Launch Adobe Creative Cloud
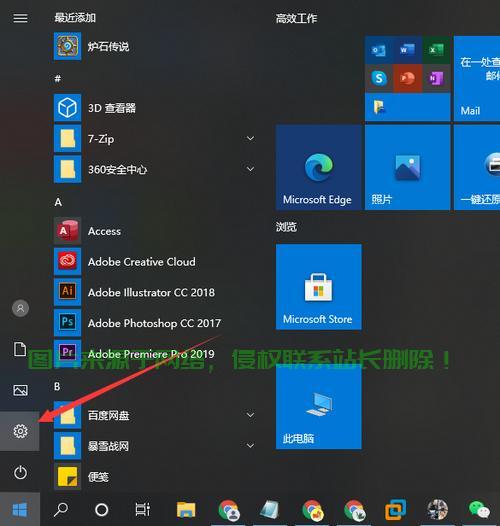Viewport: 500px width, 526px height. [154, 261]
